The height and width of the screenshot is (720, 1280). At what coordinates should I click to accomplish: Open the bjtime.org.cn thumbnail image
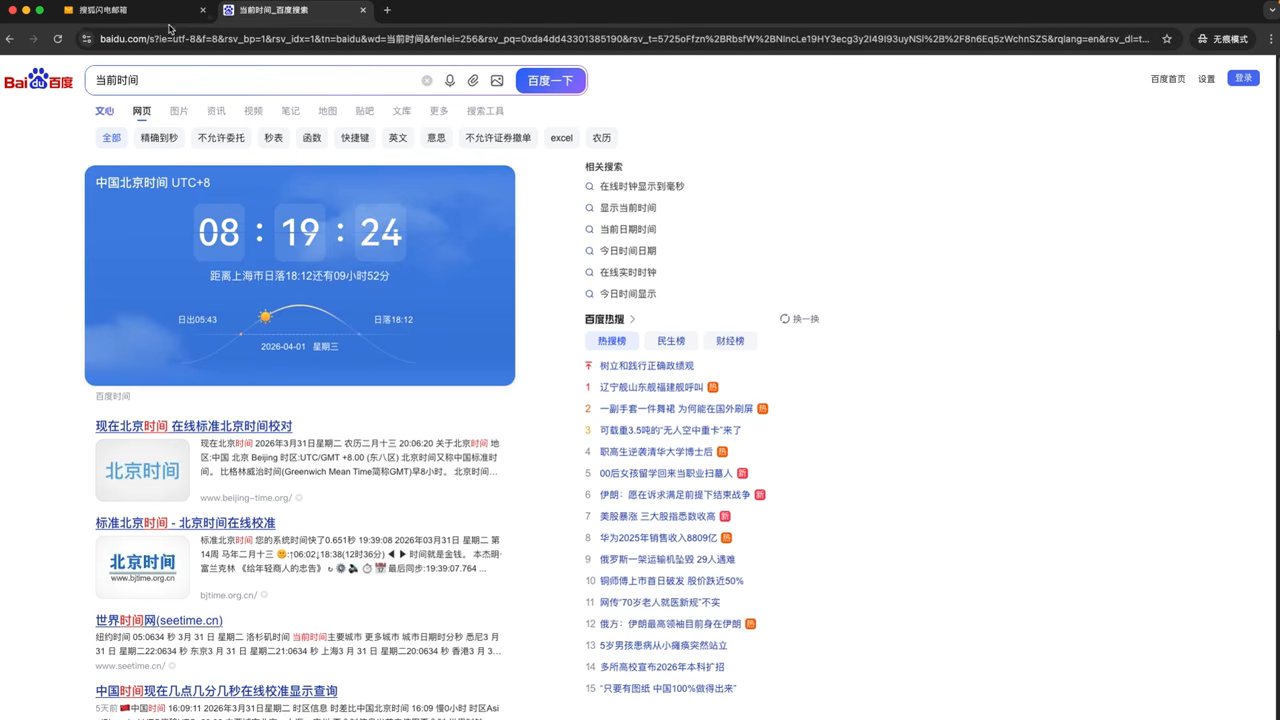142,567
